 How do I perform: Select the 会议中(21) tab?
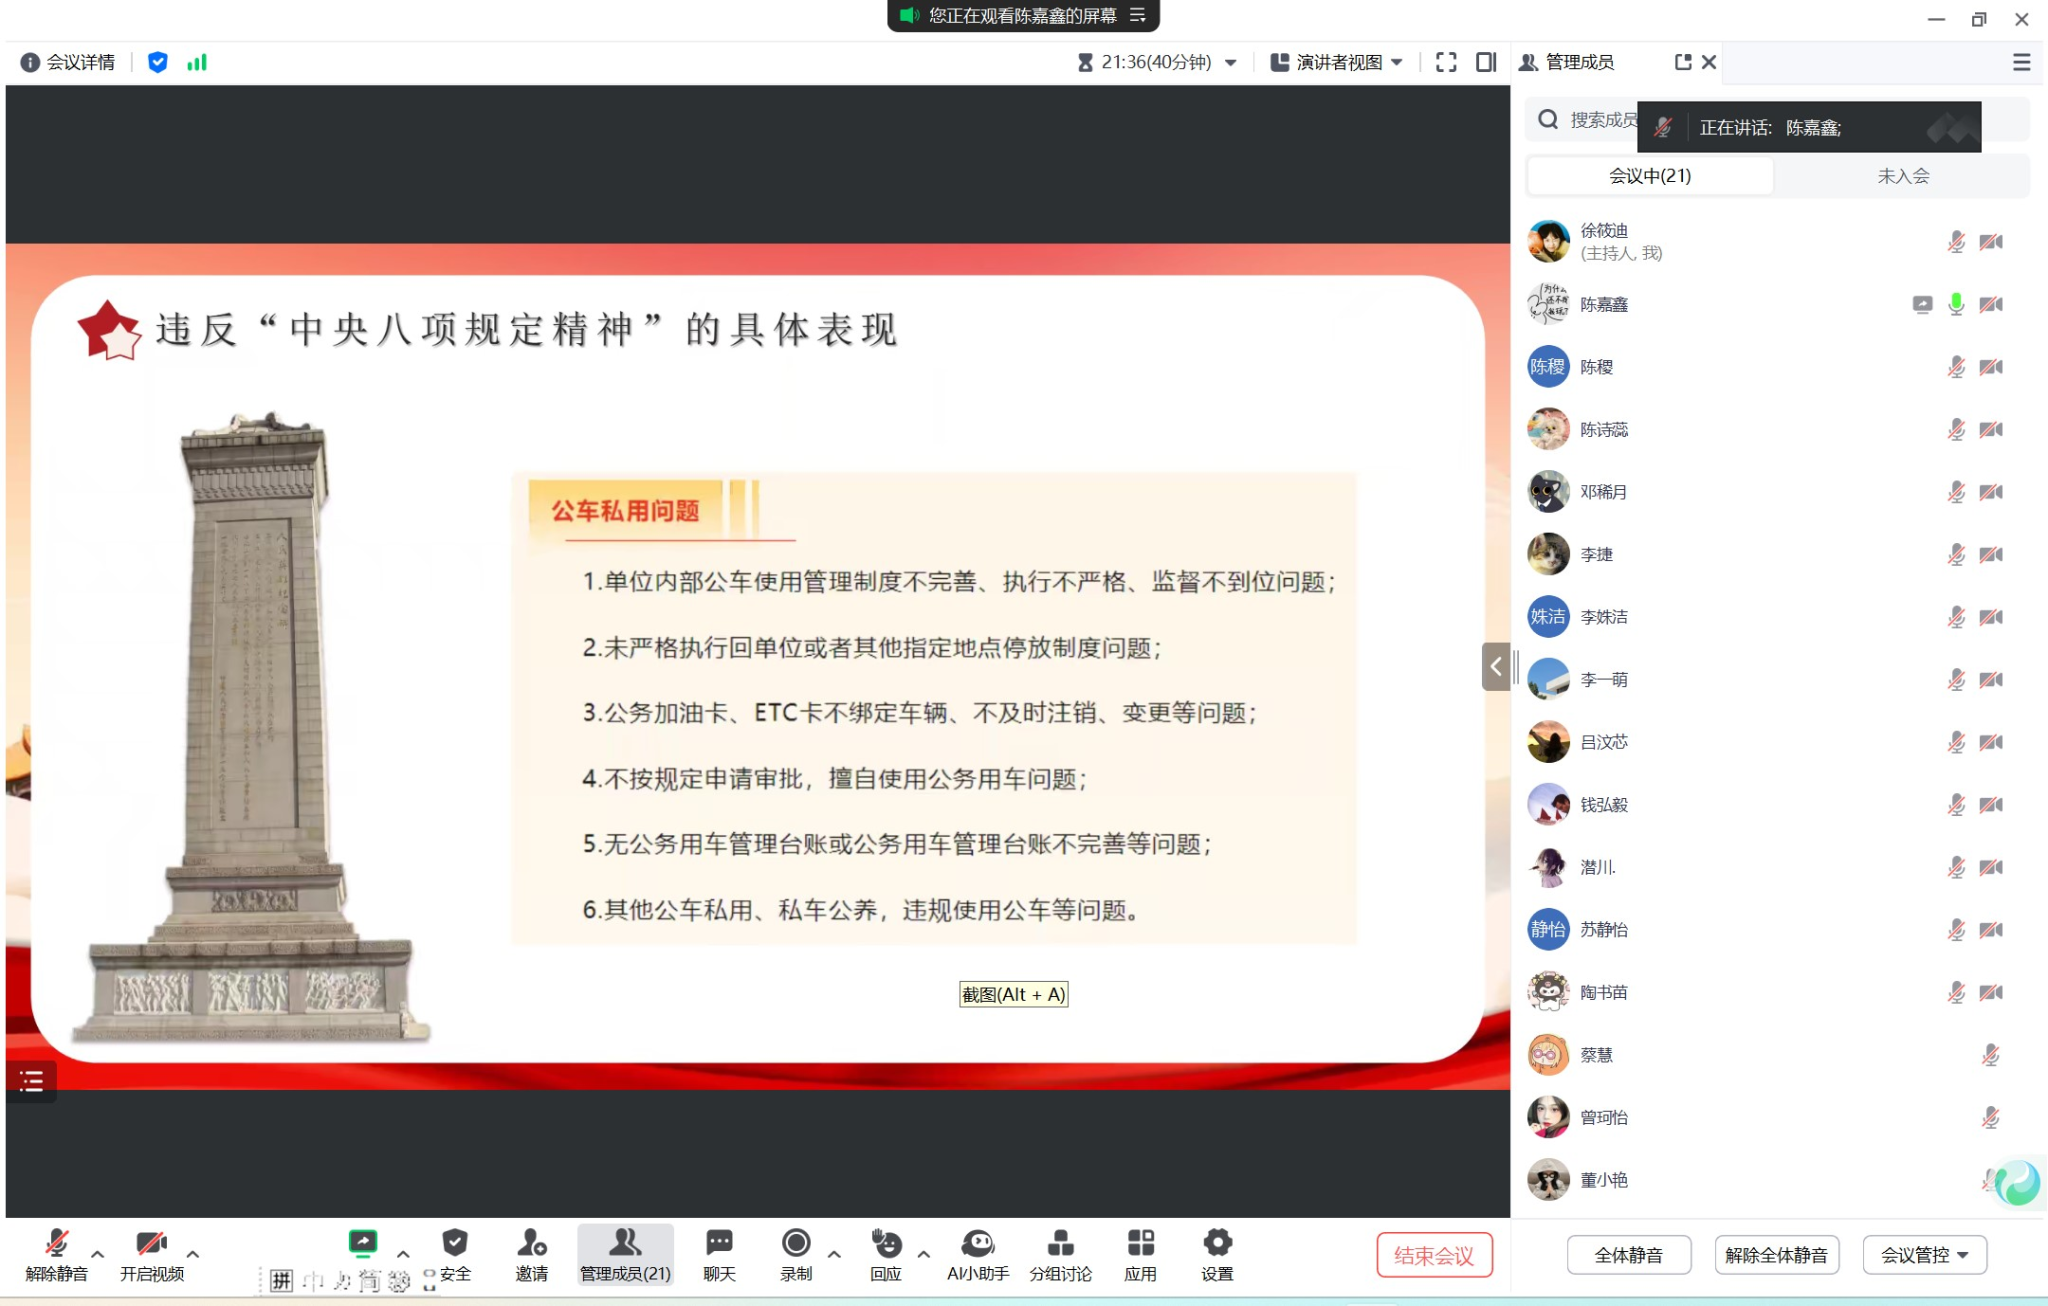coord(1650,176)
